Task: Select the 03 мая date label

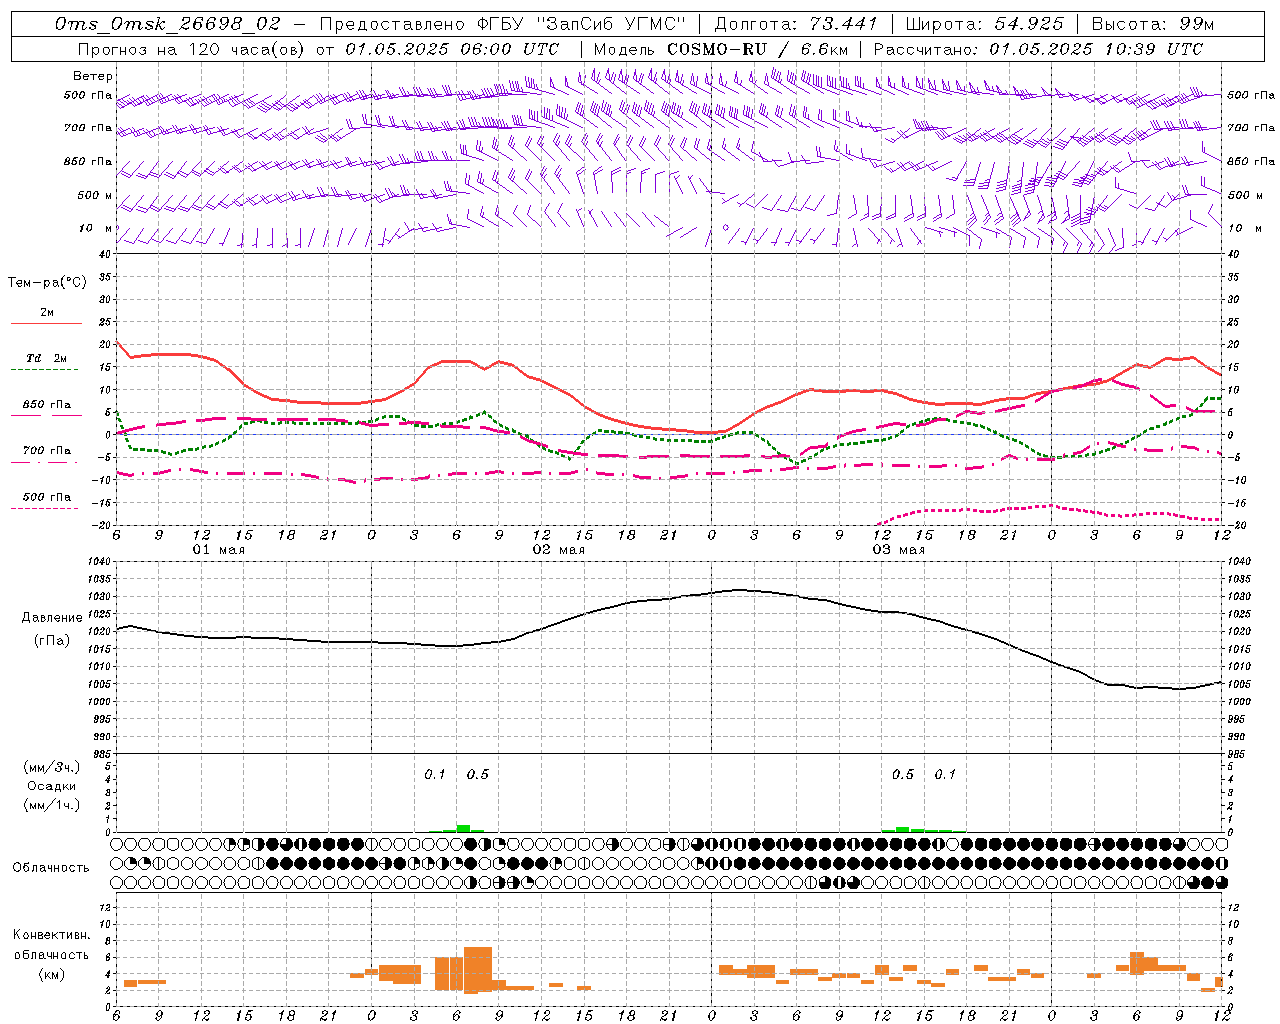Action: click(899, 550)
